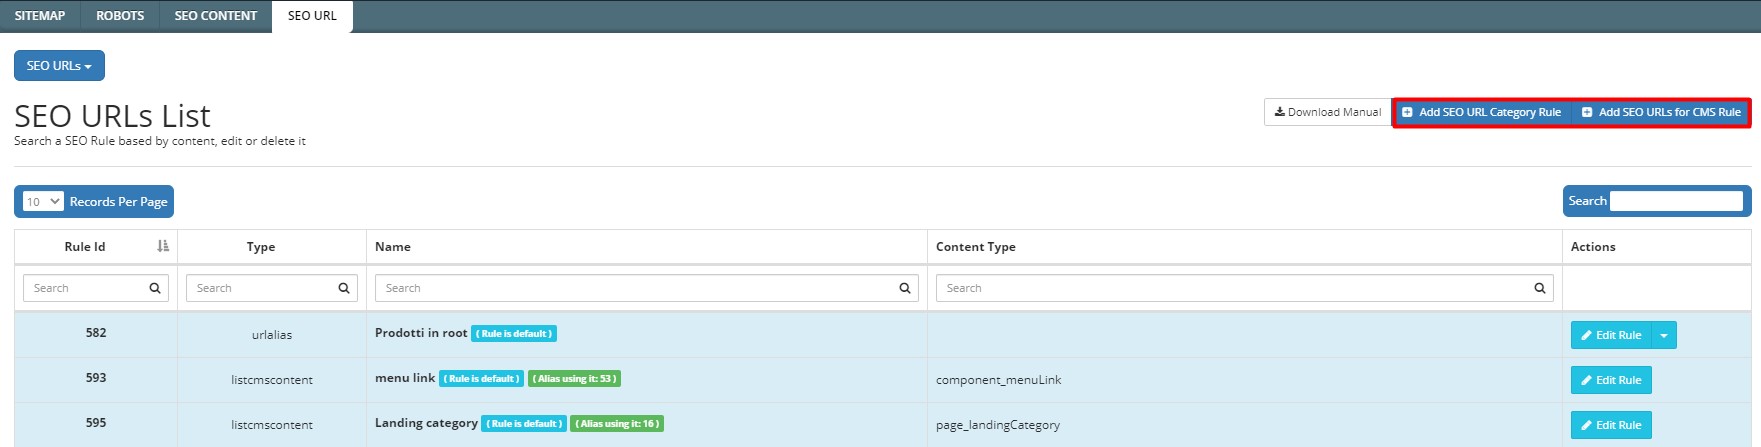The height and width of the screenshot is (447, 1761).
Task: Click the Alias using it: 53 badge
Action: [x=574, y=379]
